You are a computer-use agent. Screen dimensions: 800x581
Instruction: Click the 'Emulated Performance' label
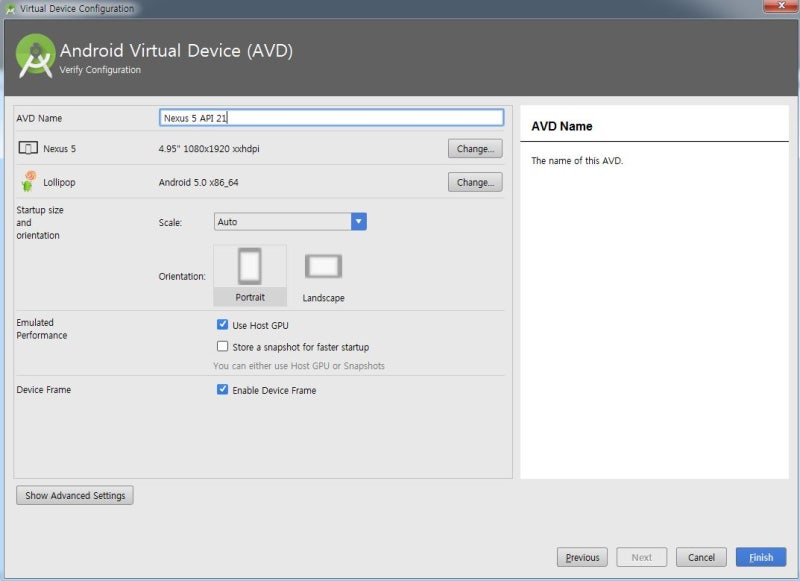[x=42, y=329]
